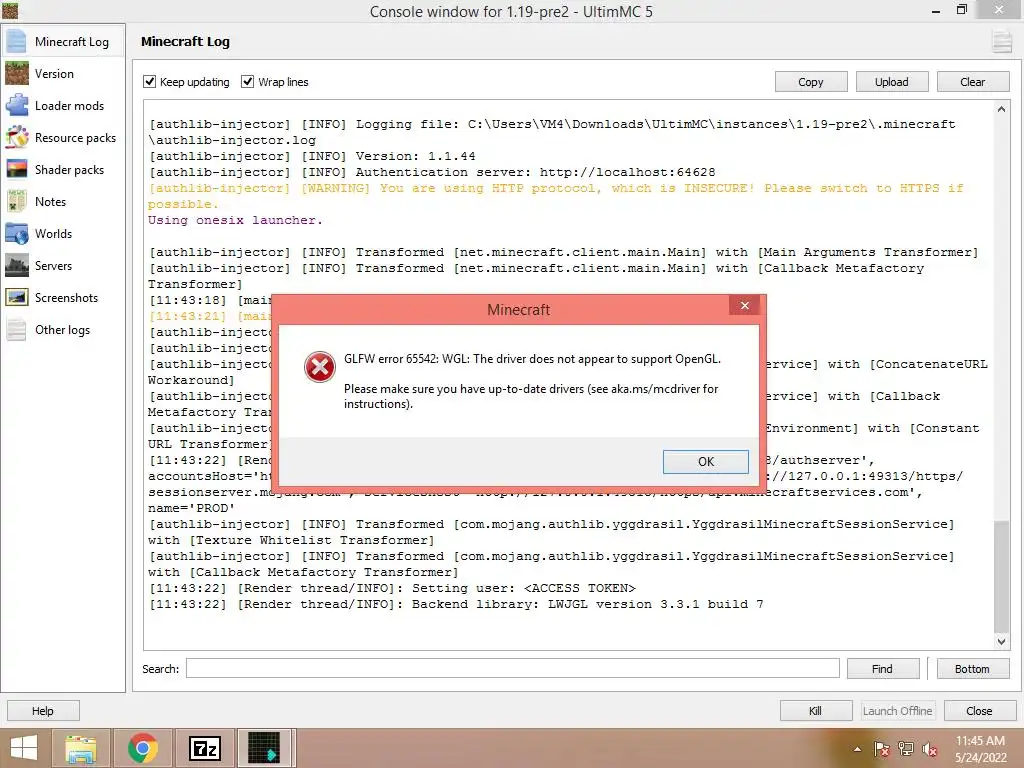The image size is (1024, 768).
Task: Click Launch Offline button
Action: pos(897,711)
